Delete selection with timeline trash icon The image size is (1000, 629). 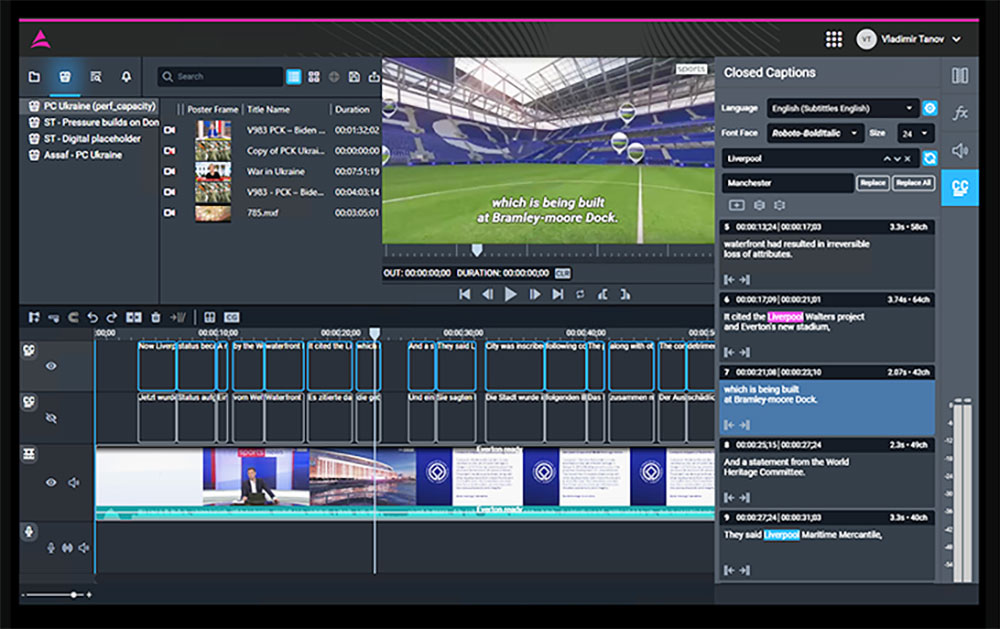tap(156, 317)
